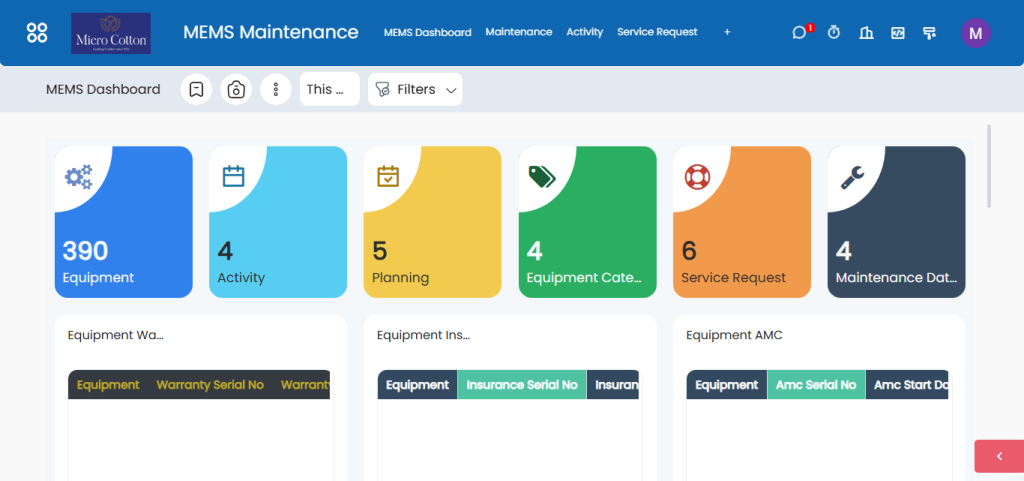
Task: Click the Insurance Serial No column header
Action: pyautogui.click(x=521, y=385)
